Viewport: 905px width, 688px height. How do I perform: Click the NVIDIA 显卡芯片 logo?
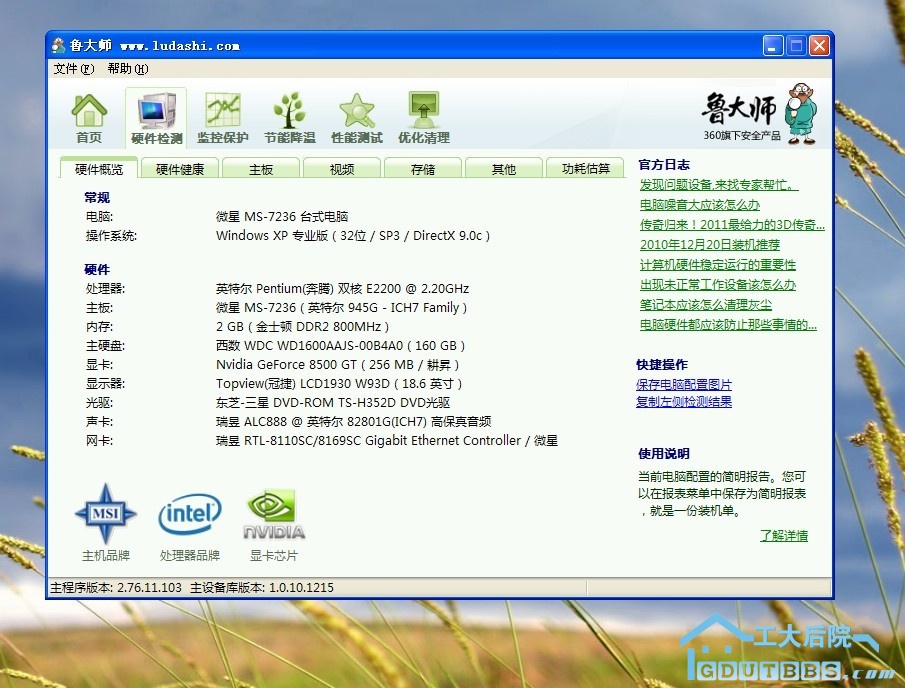274,514
